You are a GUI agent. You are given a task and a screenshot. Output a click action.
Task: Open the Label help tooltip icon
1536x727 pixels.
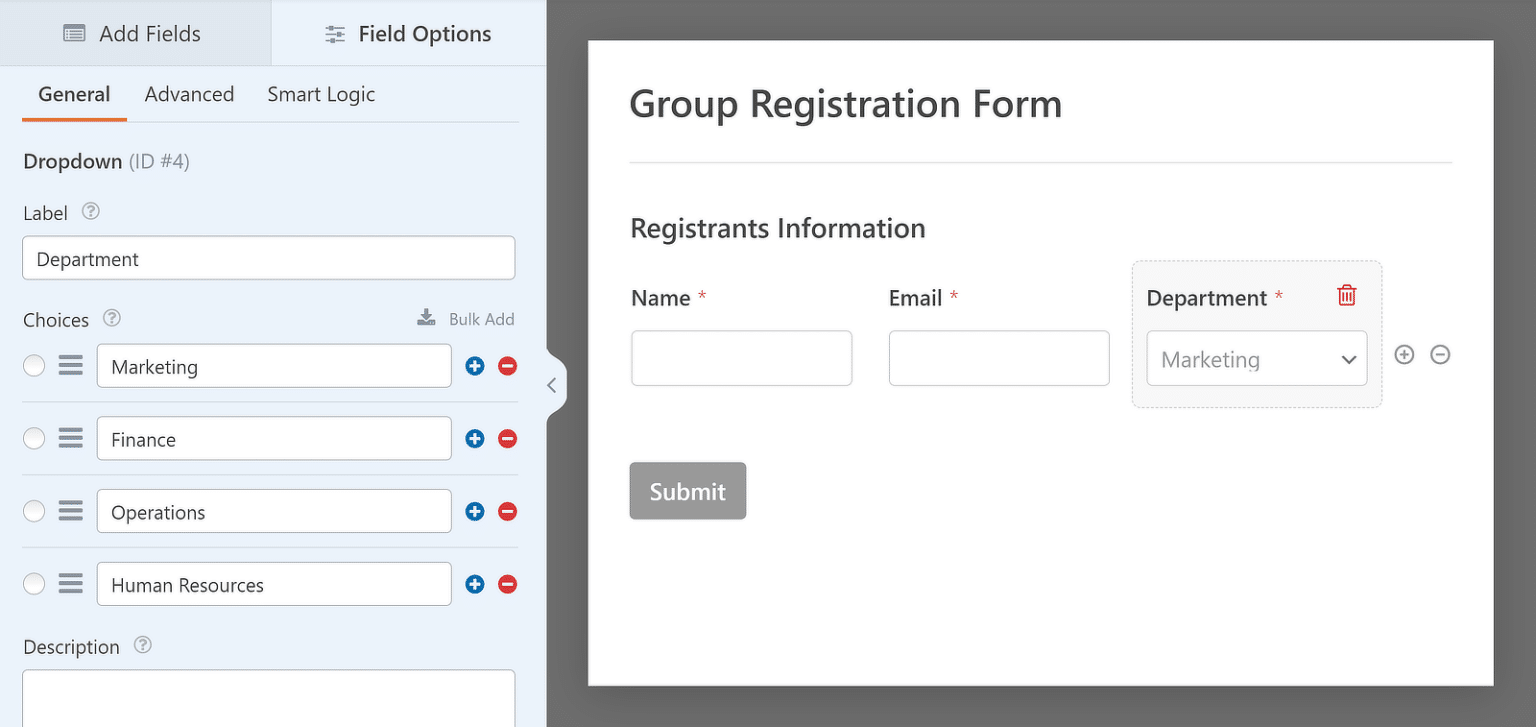point(90,211)
